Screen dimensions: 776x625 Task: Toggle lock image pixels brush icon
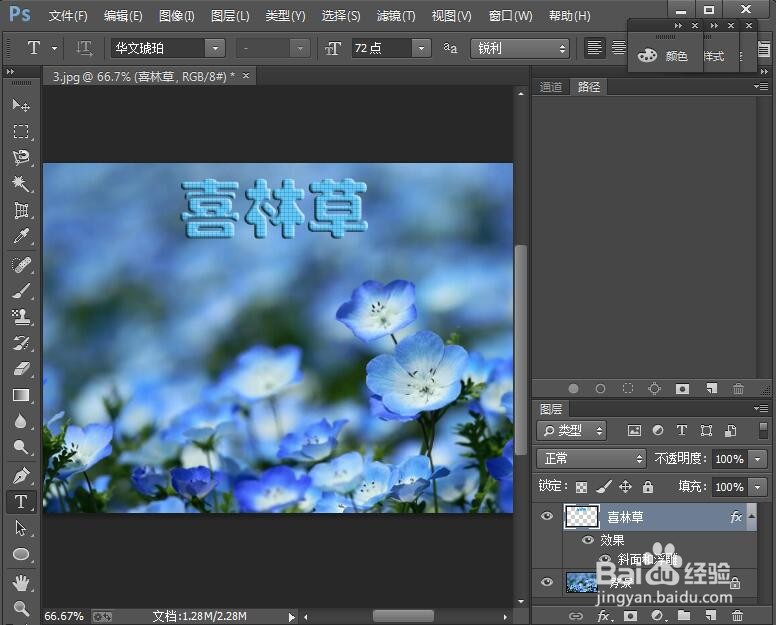(x=604, y=487)
